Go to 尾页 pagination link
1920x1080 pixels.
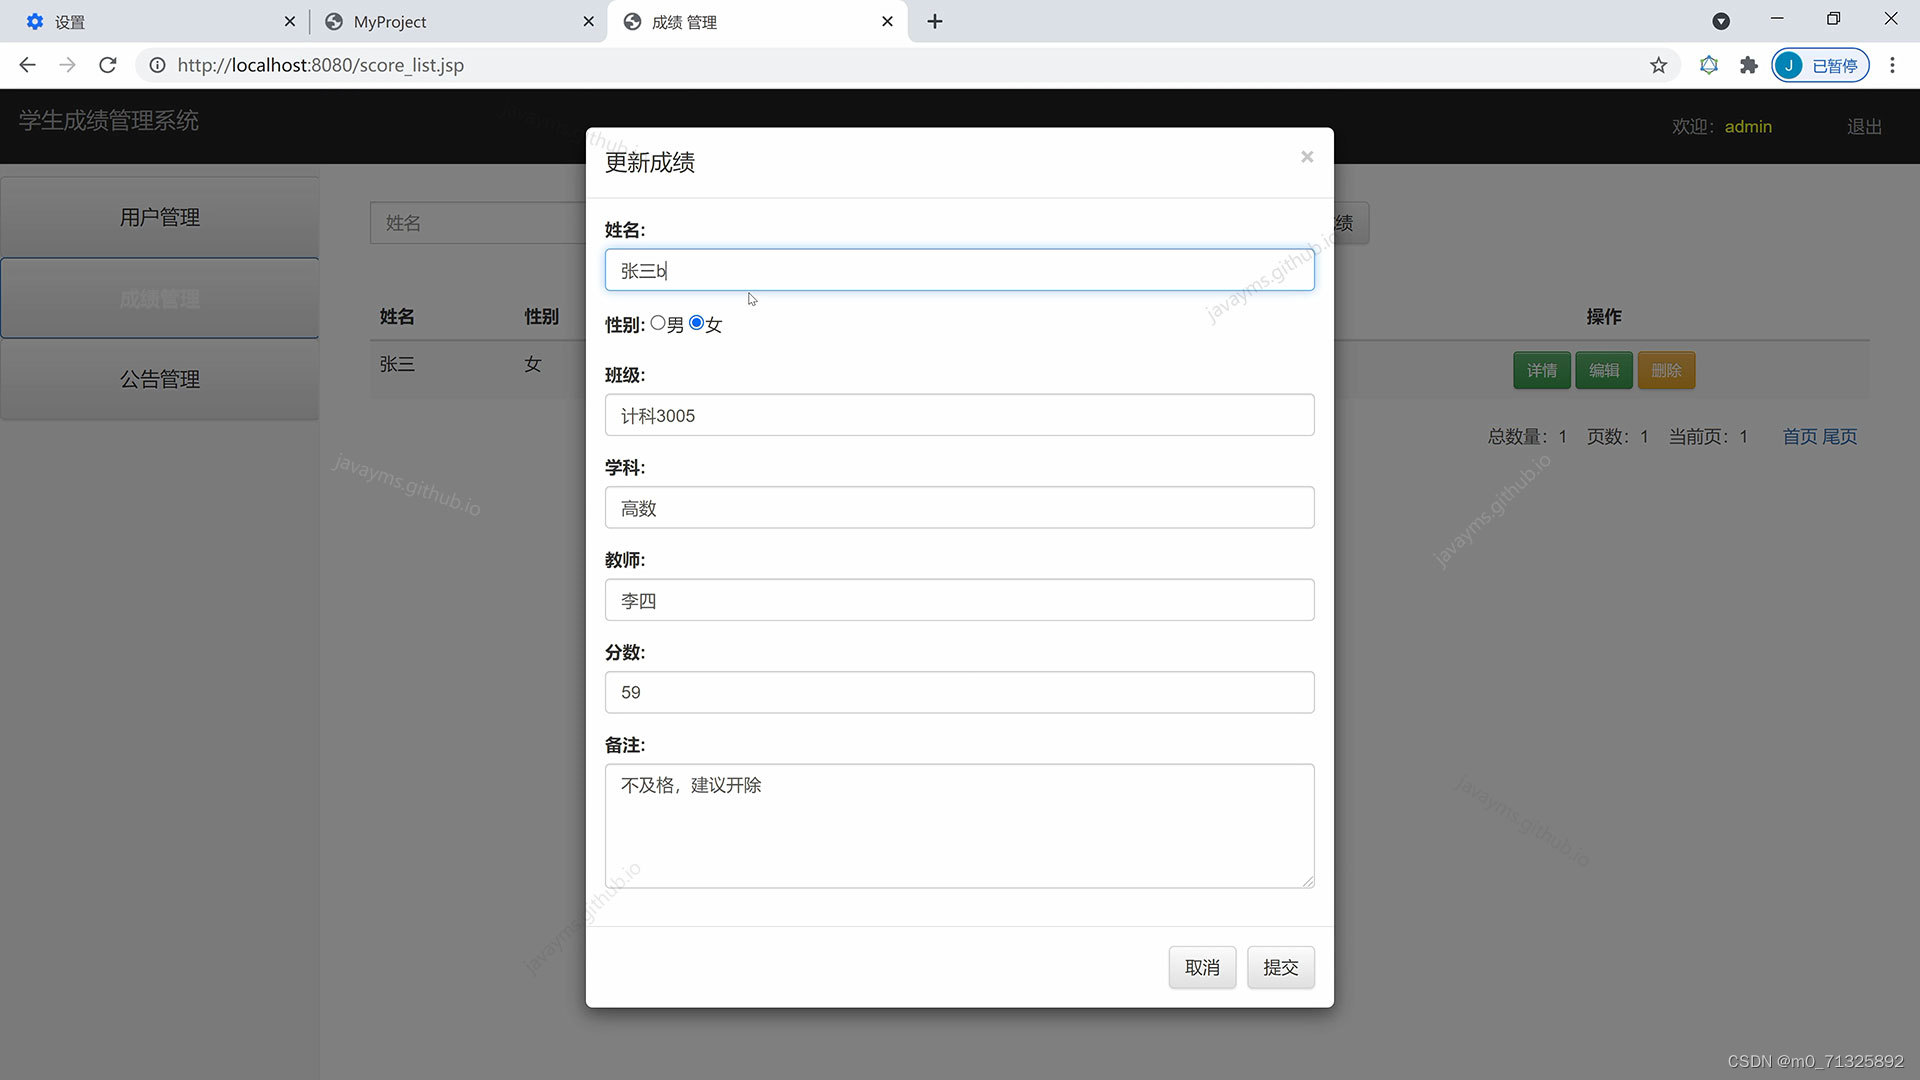coord(1840,437)
